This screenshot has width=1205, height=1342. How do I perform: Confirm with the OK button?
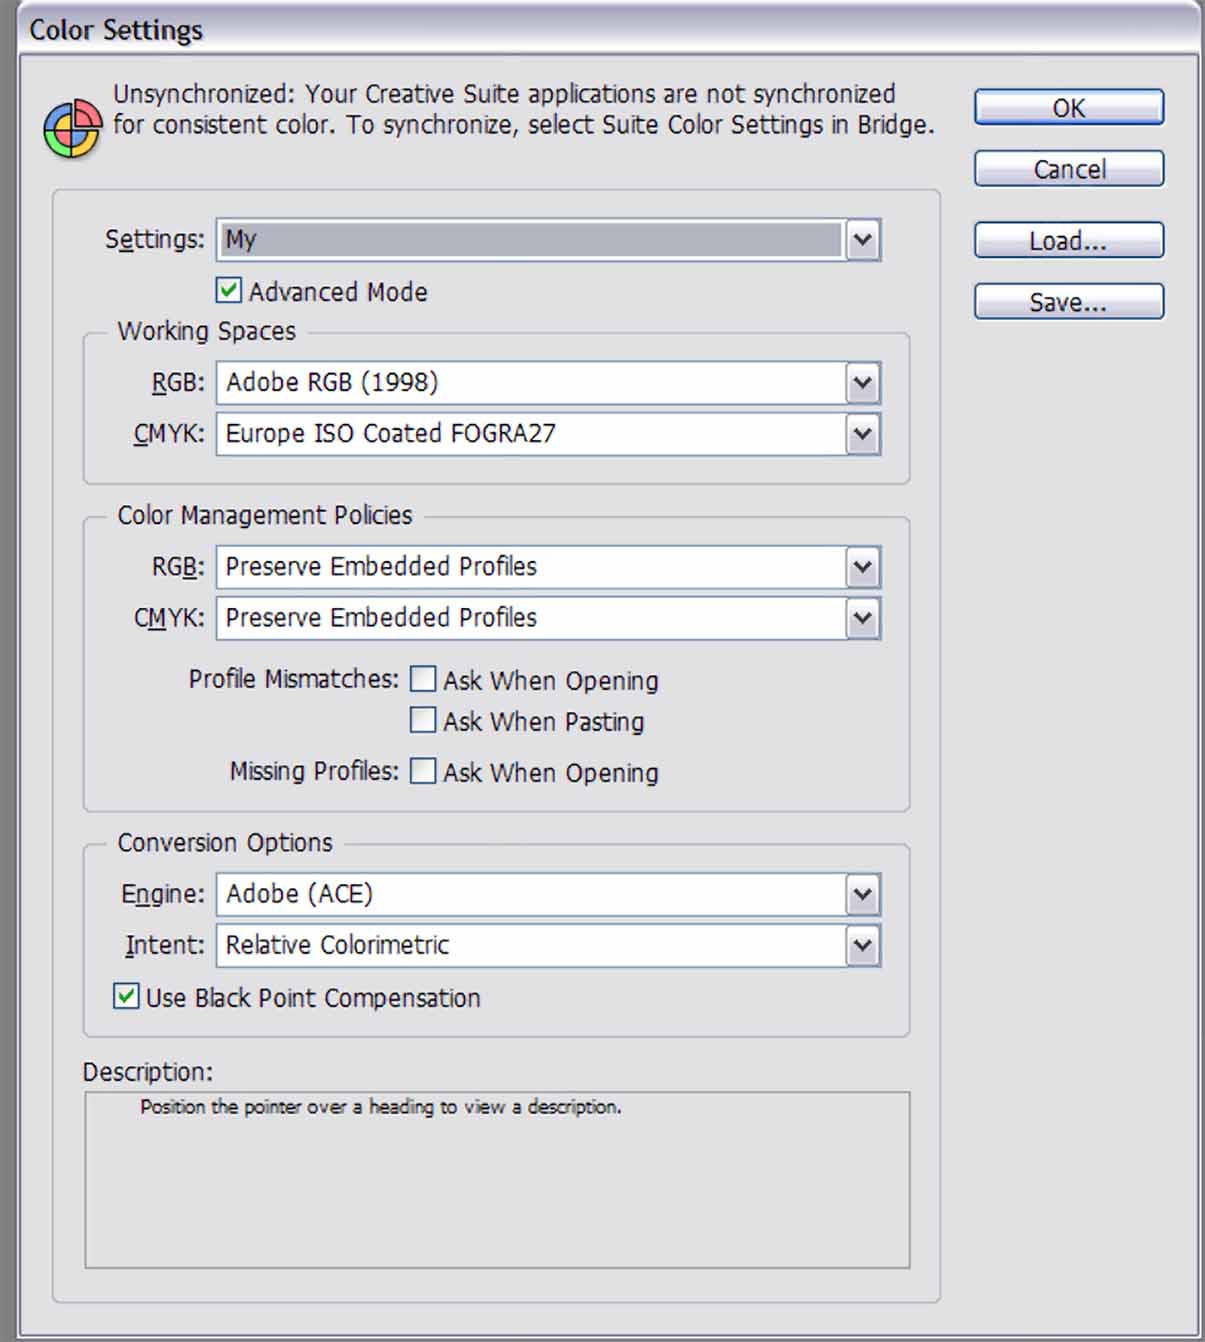(1069, 107)
